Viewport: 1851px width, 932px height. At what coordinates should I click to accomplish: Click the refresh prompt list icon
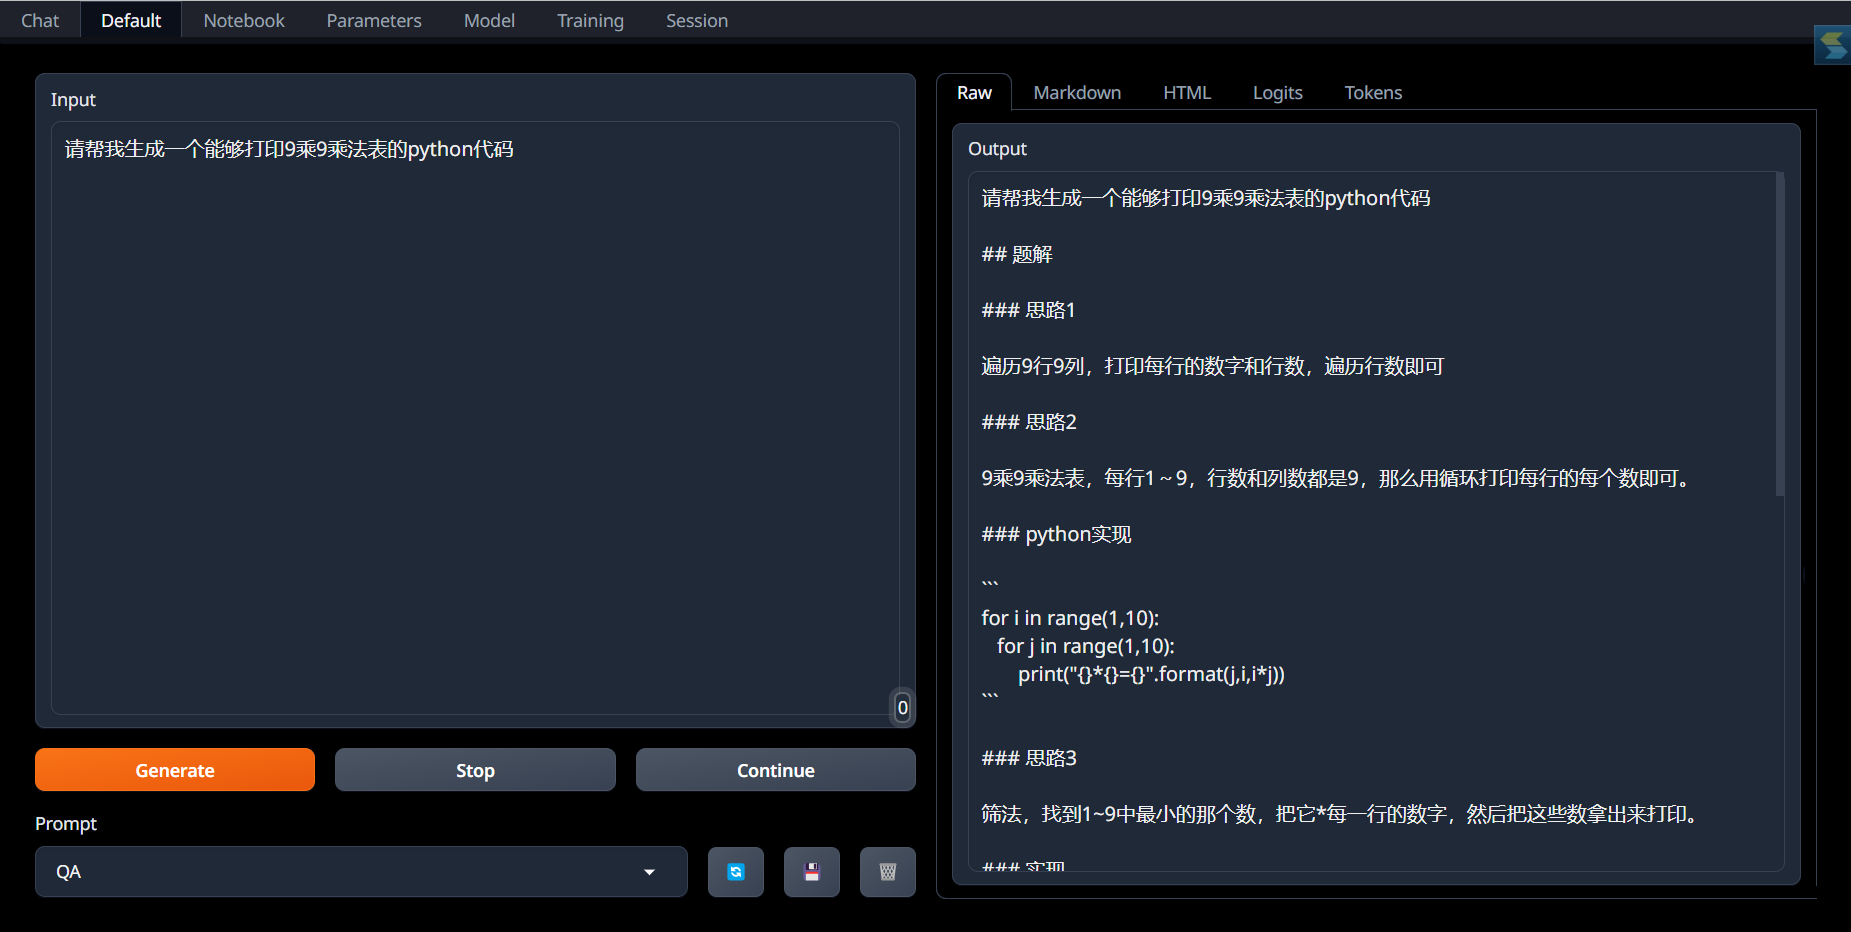tap(735, 872)
